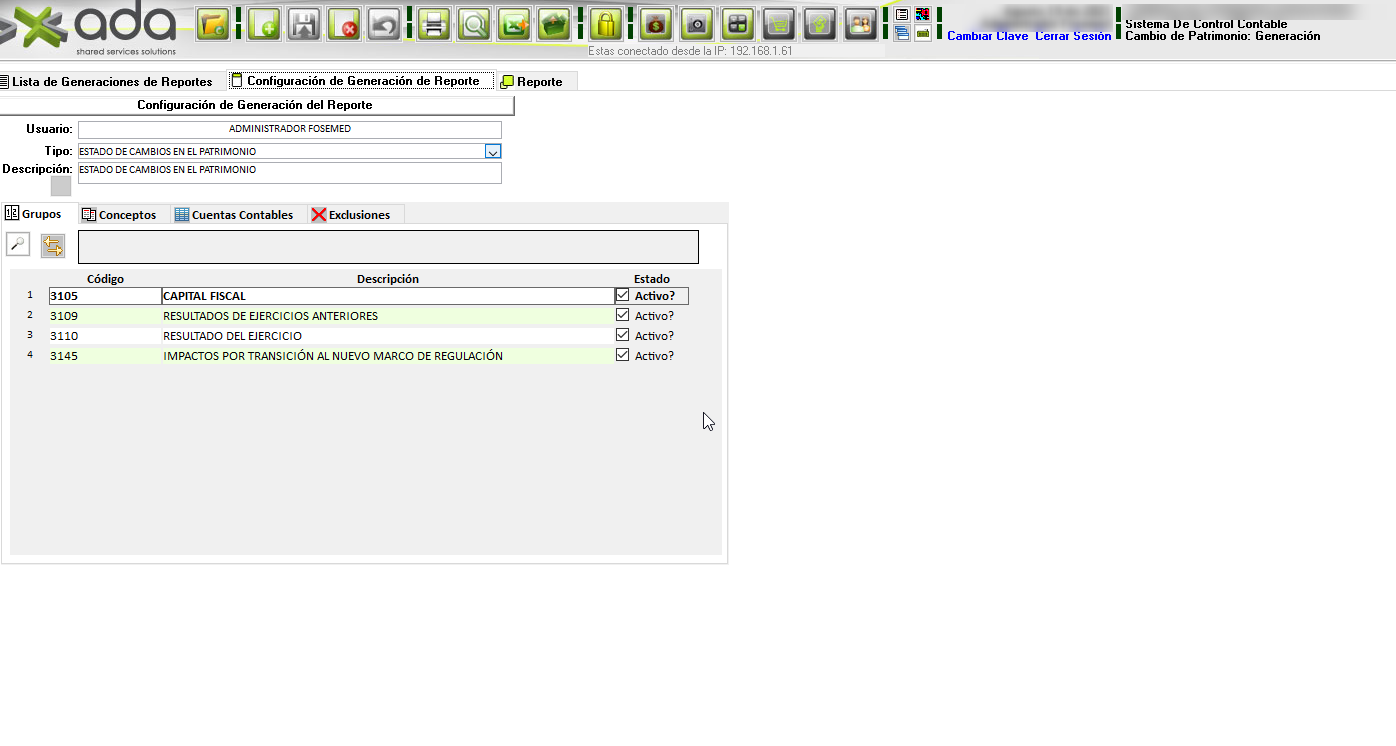Screen dimensions: 1396x746
Task: Click the printer icon
Action: pyautogui.click(x=434, y=24)
